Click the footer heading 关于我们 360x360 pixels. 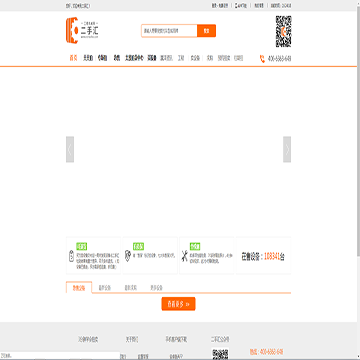(132, 339)
